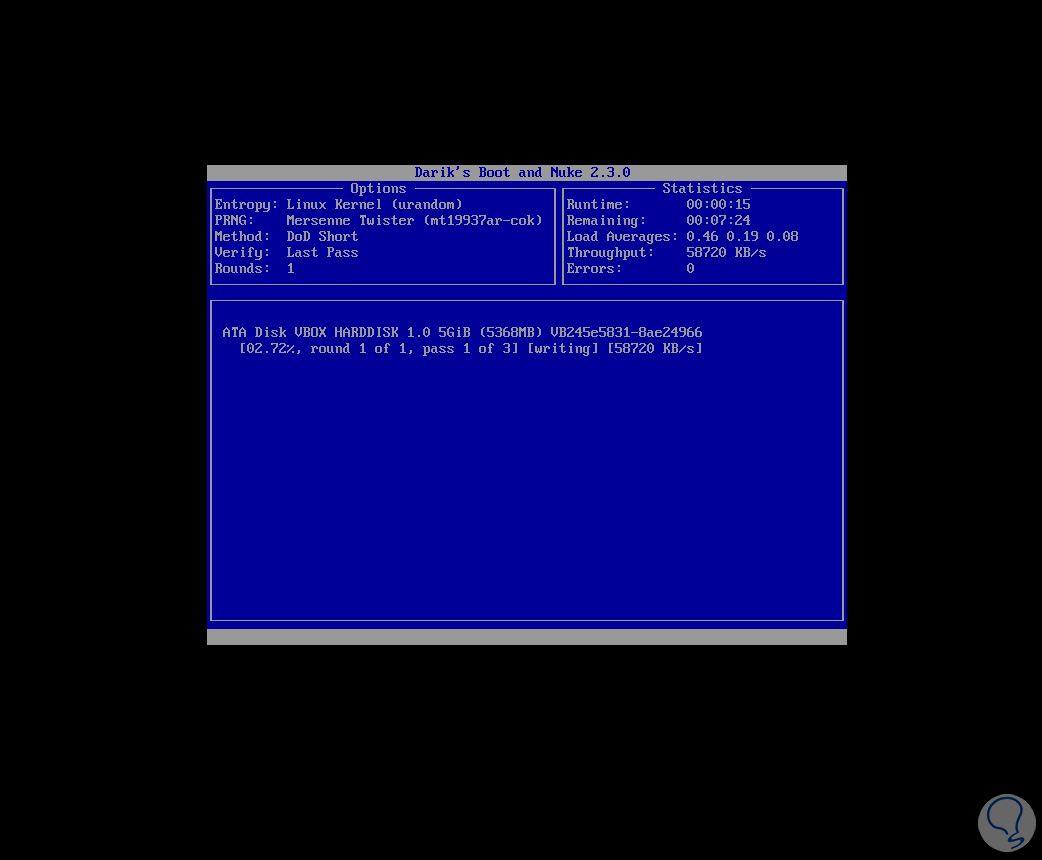The height and width of the screenshot is (860, 1042).
Task: Click the "Entropy:" label
Action: click(246, 205)
